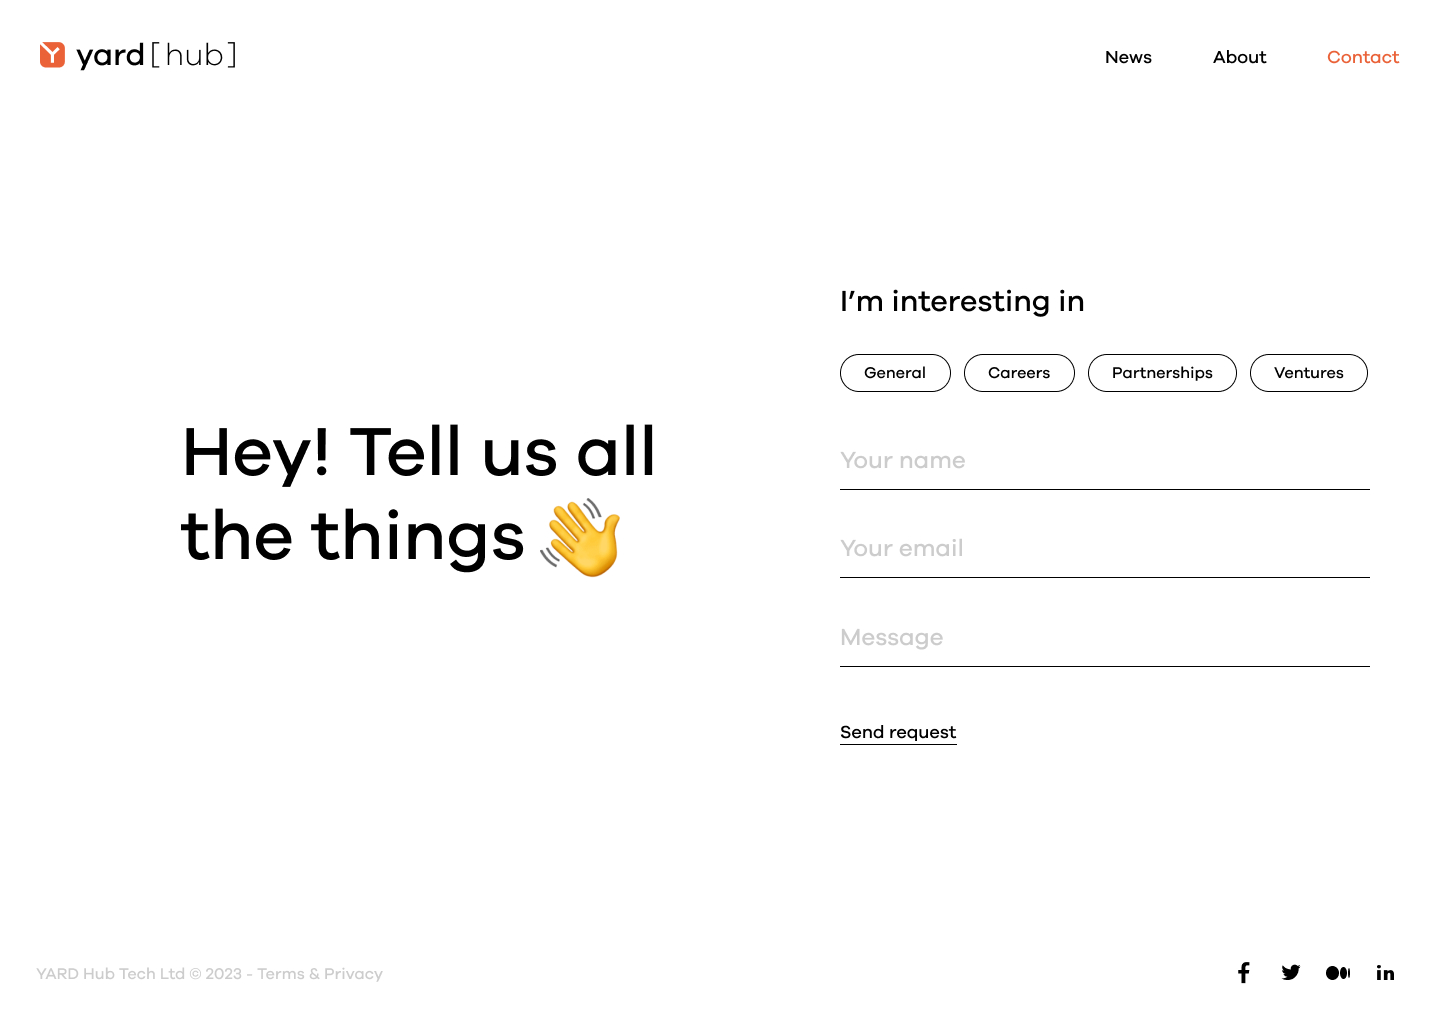Go to the News page
Viewport: 1440px width, 1024px height.
click(x=1128, y=57)
